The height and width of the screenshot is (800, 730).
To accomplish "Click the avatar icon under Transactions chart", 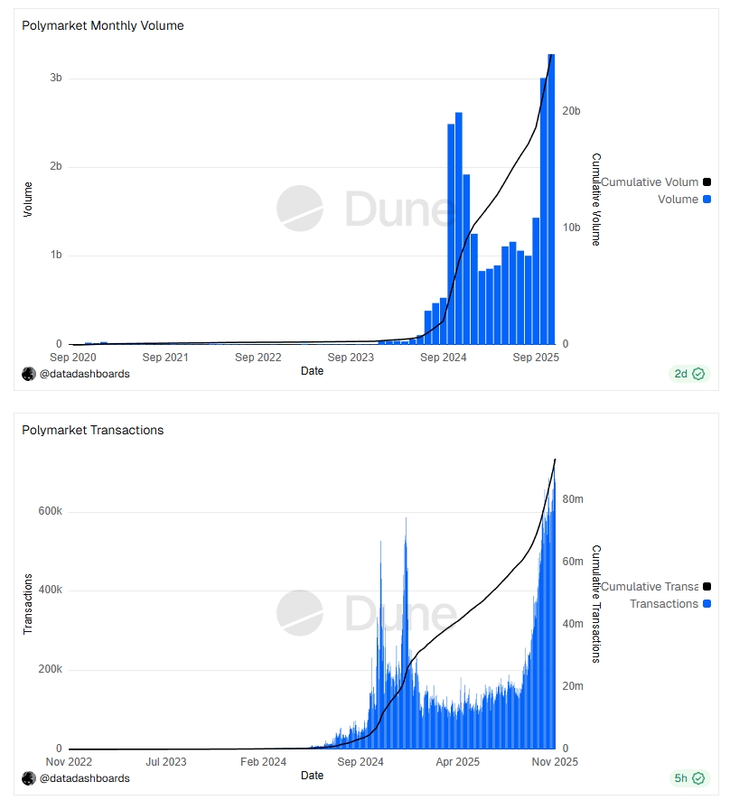I will click(x=28, y=777).
